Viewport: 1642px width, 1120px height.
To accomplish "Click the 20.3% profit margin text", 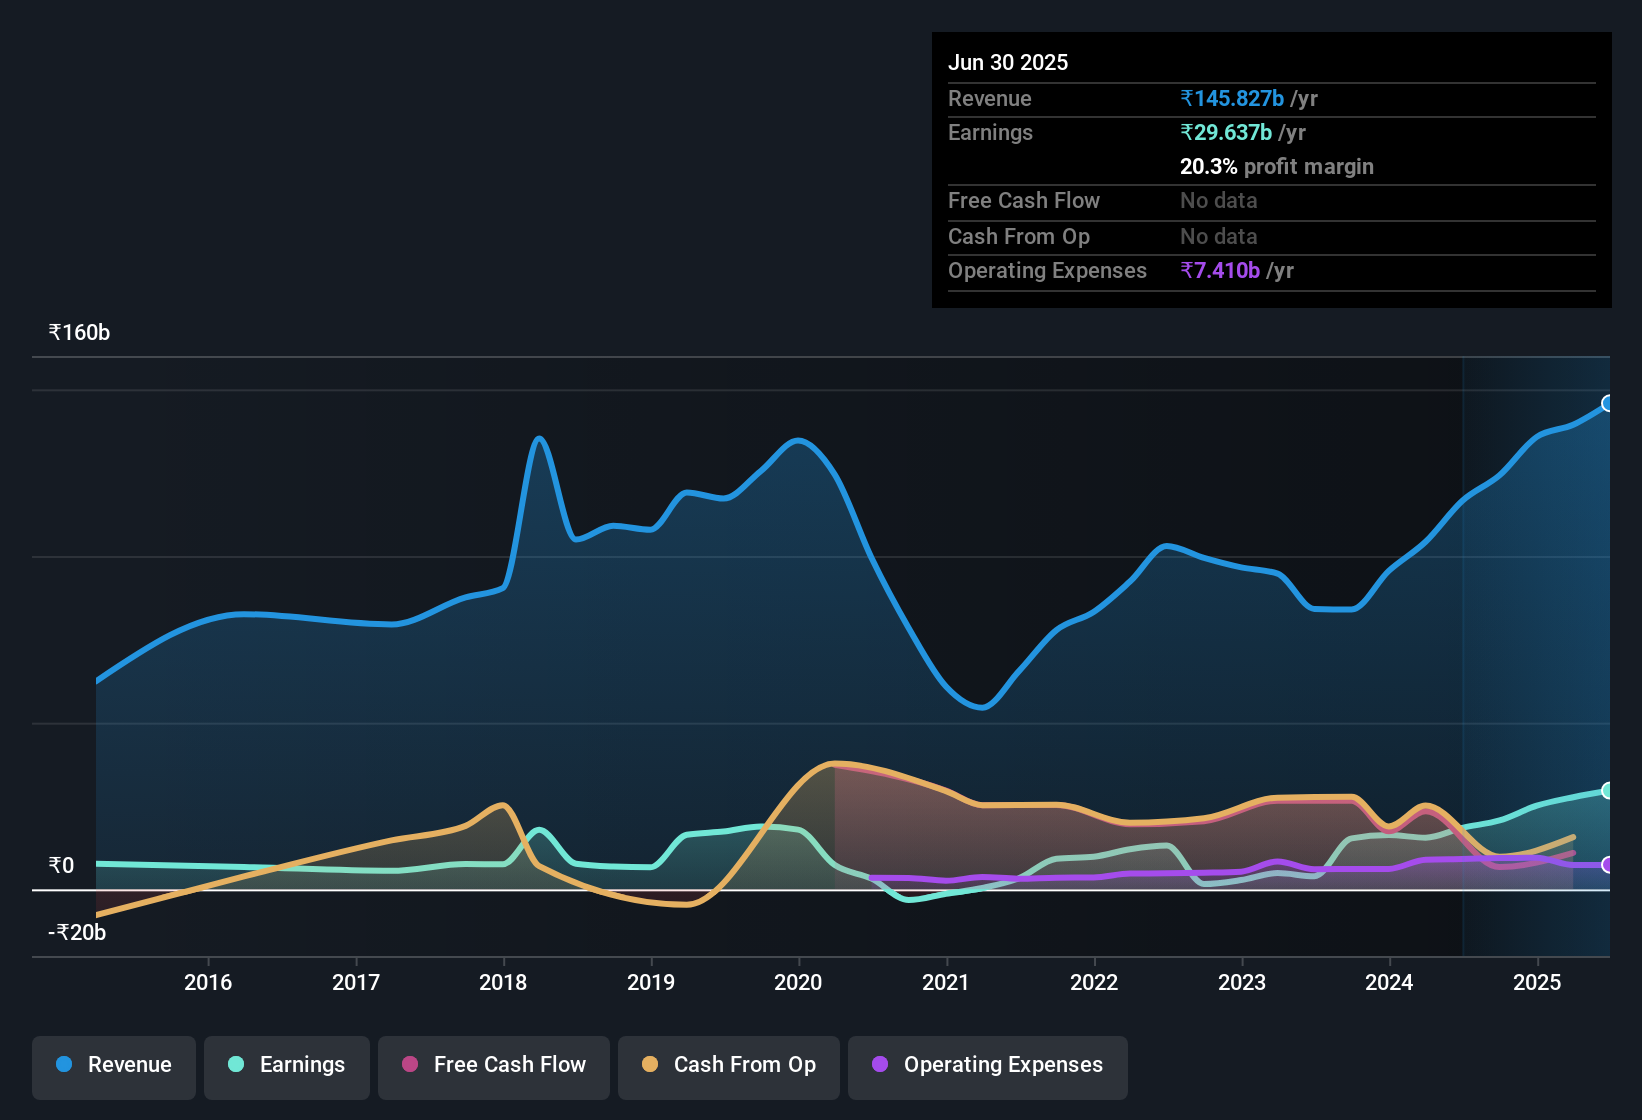I will (1277, 166).
